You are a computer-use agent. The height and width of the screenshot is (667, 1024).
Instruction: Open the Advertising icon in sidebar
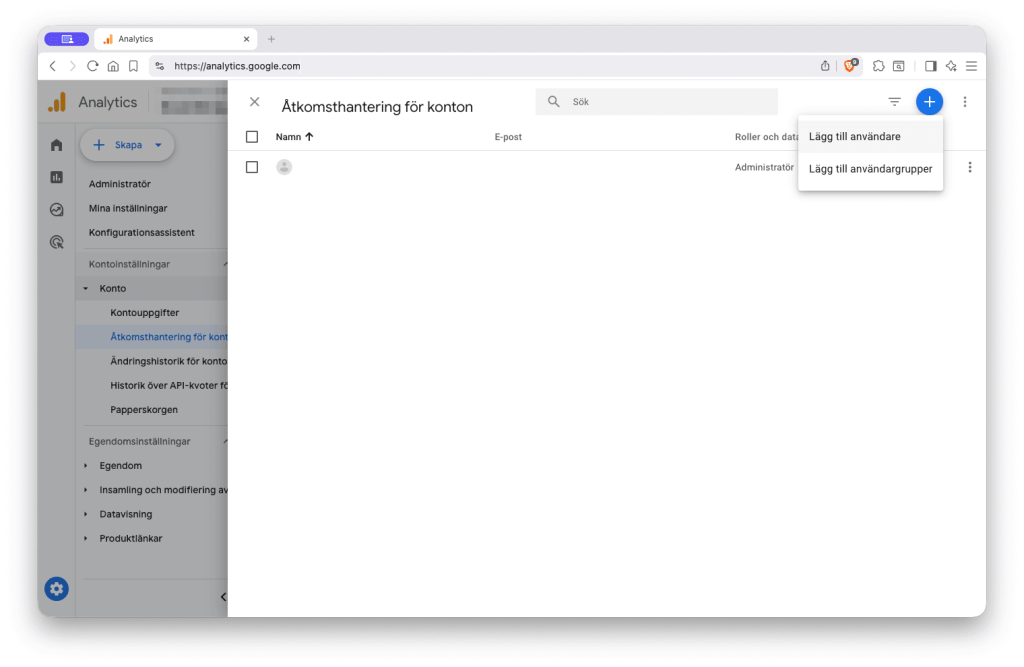point(57,242)
